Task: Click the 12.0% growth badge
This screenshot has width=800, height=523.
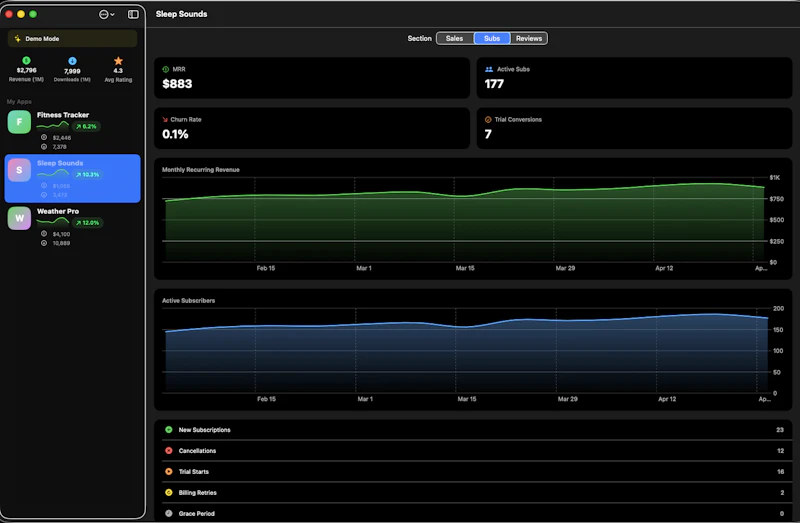Action: pyautogui.click(x=87, y=223)
